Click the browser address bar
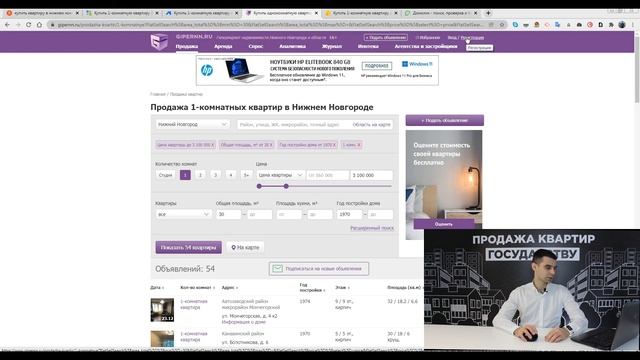 (x=271, y=25)
